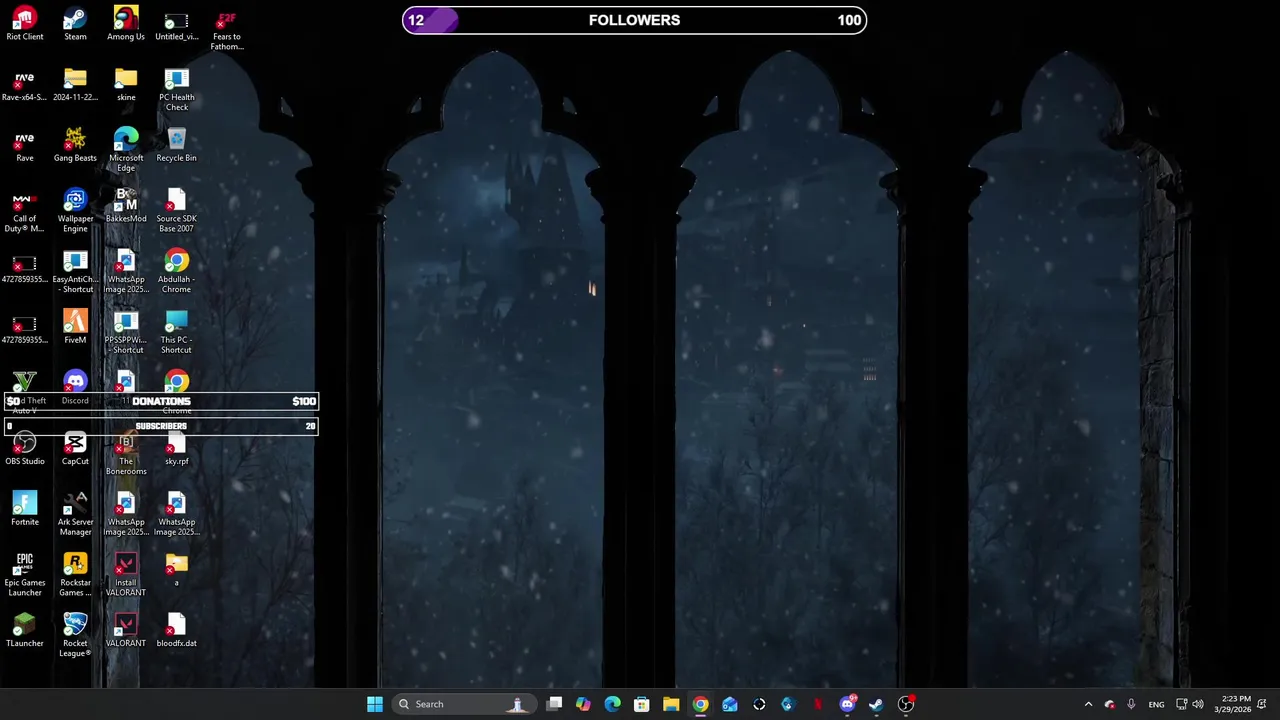Viewport: 1280px width, 720px height.
Task: Select the Abdullah - Chrome shortcut
Action: [x=176, y=272]
